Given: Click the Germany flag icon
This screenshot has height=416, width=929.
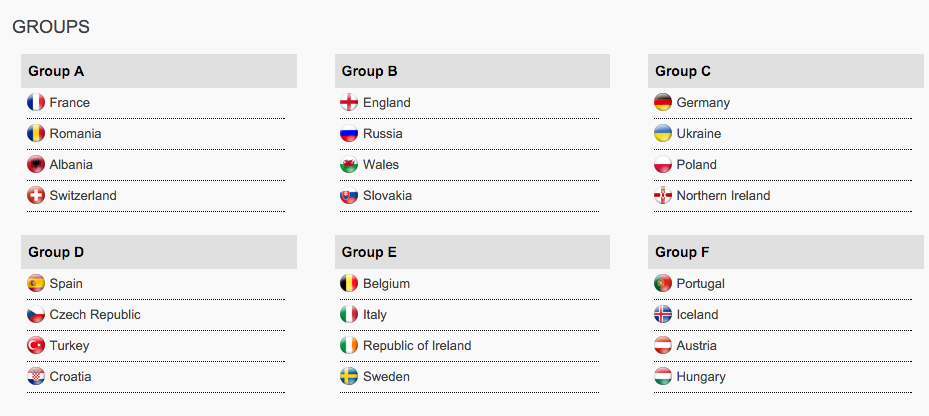Looking at the screenshot, I should coord(662,103).
